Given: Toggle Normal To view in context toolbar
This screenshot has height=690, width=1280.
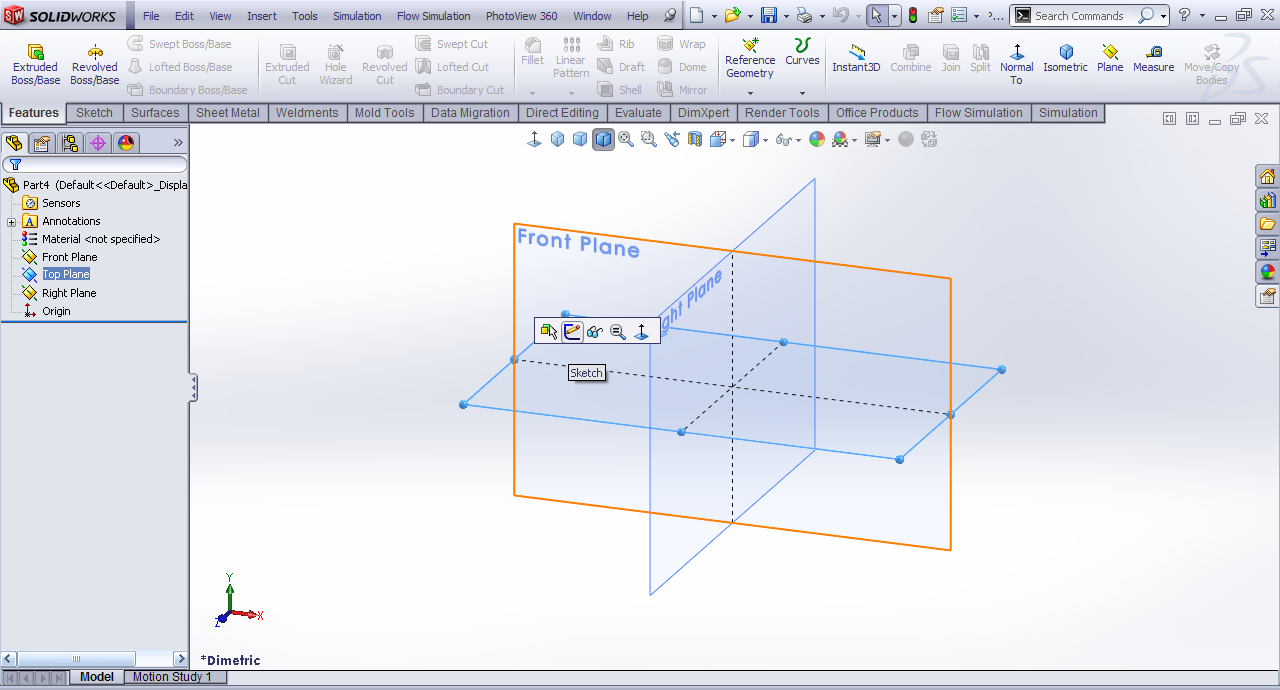Looking at the screenshot, I should click(x=642, y=331).
